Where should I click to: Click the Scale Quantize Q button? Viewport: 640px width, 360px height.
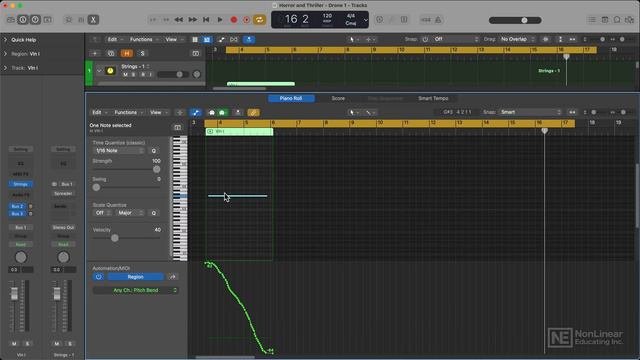pyautogui.click(x=154, y=213)
